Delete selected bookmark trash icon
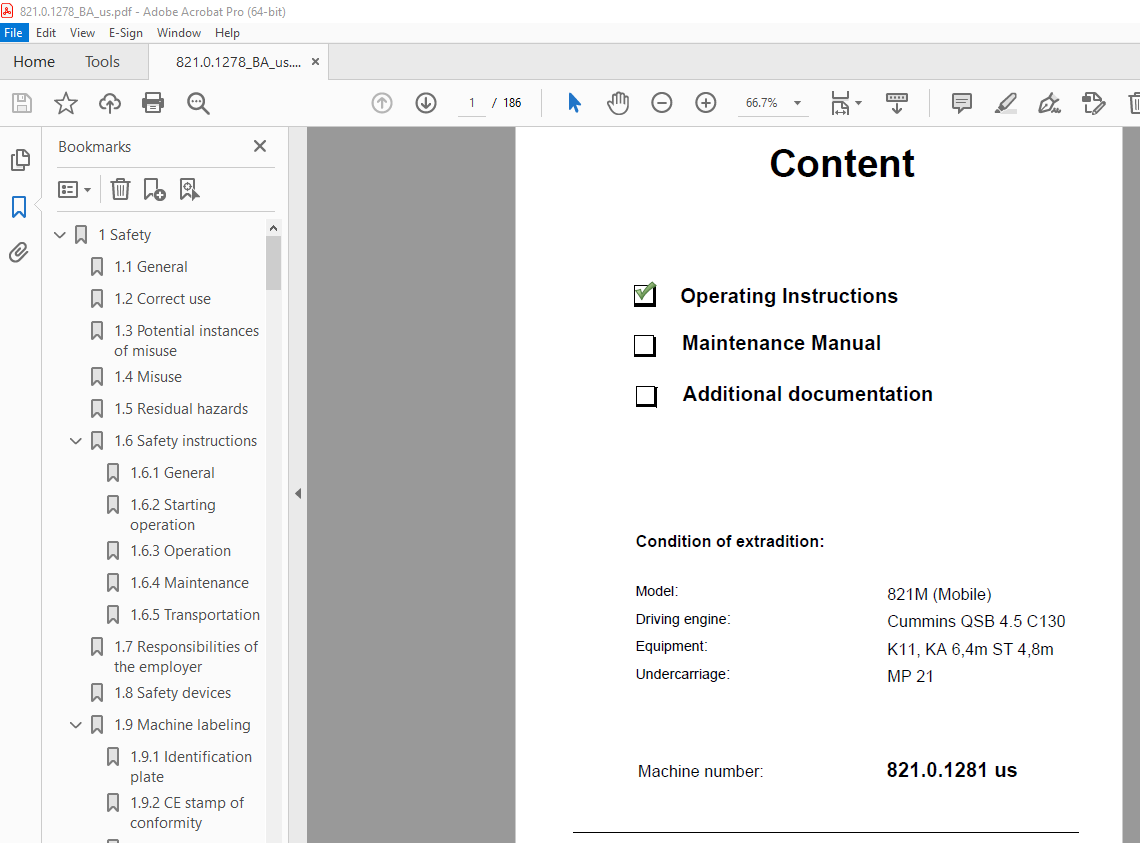The image size is (1140, 843). 120,190
